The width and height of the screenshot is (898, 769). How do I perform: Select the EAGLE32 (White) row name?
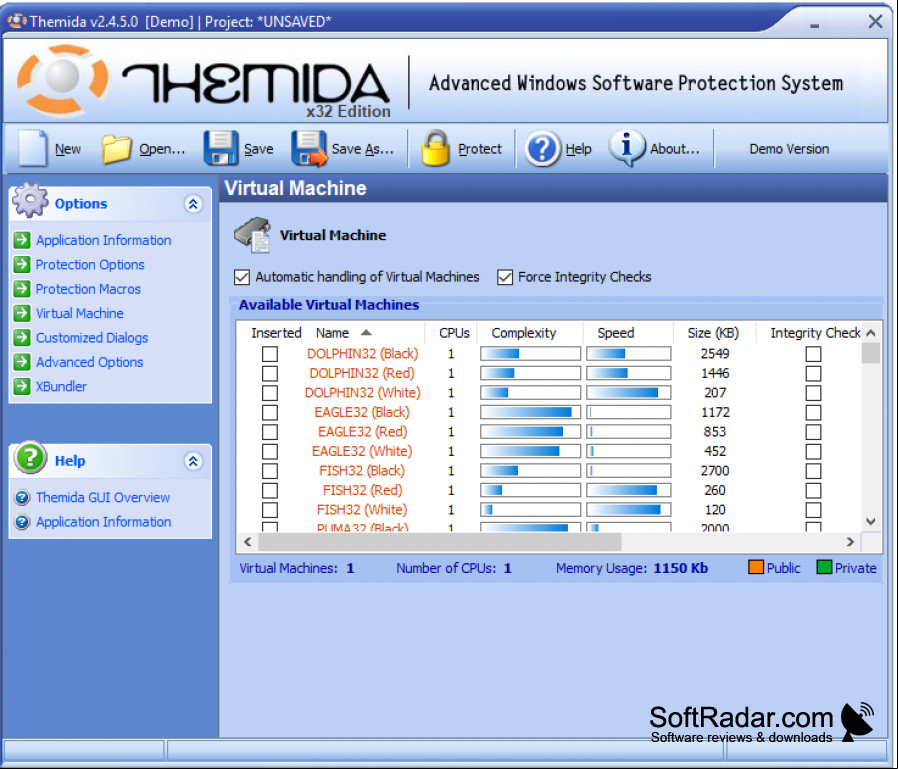[362, 451]
